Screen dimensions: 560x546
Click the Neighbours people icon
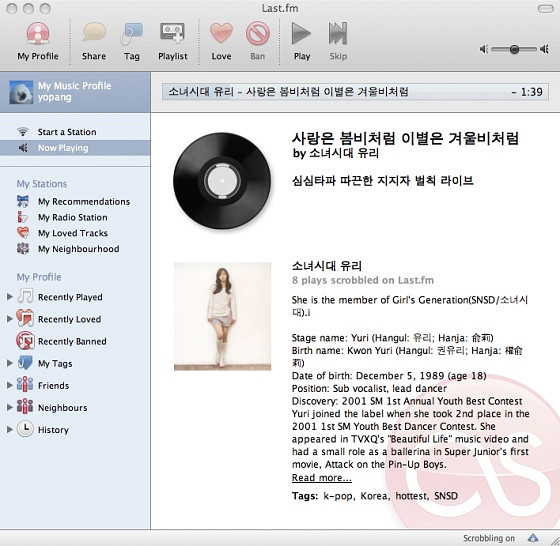point(25,407)
